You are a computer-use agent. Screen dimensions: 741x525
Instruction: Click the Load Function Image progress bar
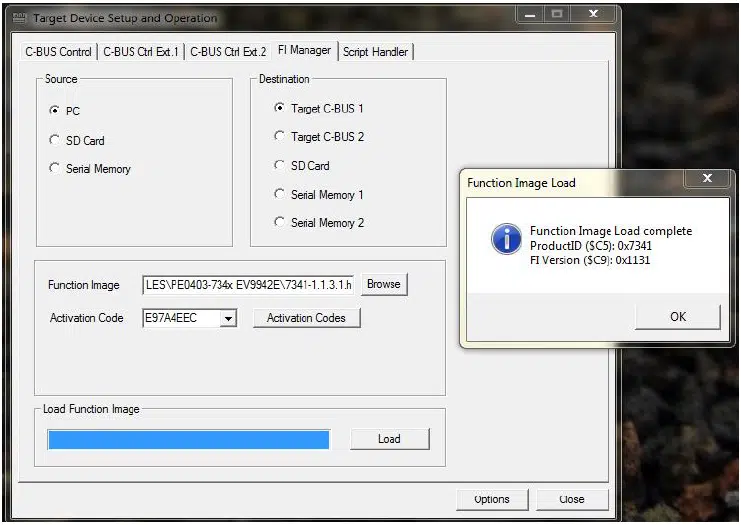pyautogui.click(x=188, y=439)
